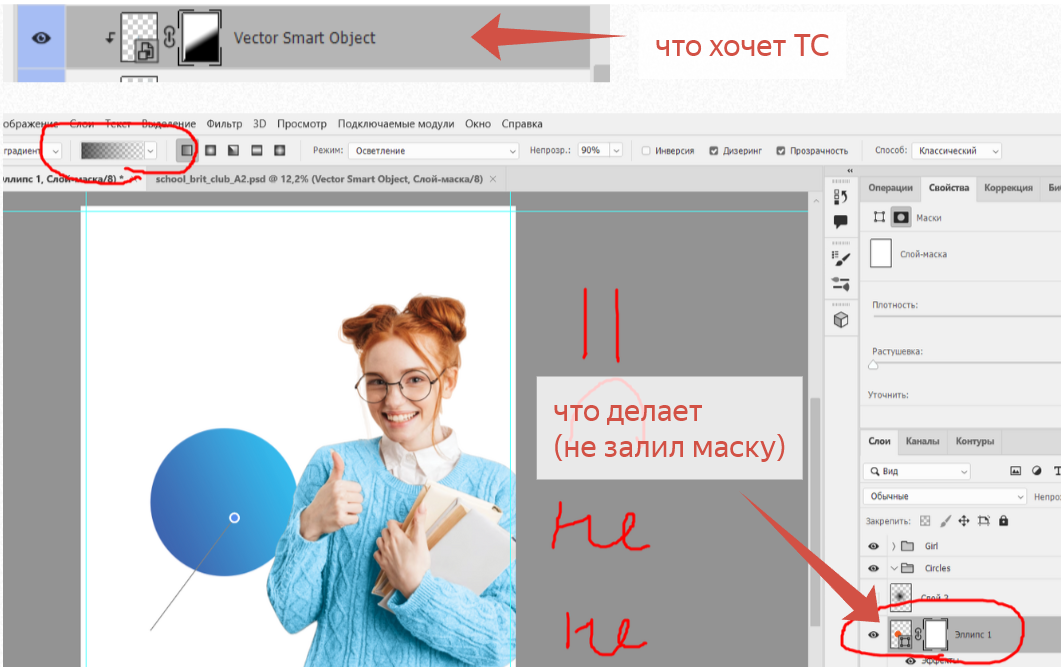1061x667 pixels.
Task: Toggle the Прозрачность checkbox
Action: coord(781,151)
